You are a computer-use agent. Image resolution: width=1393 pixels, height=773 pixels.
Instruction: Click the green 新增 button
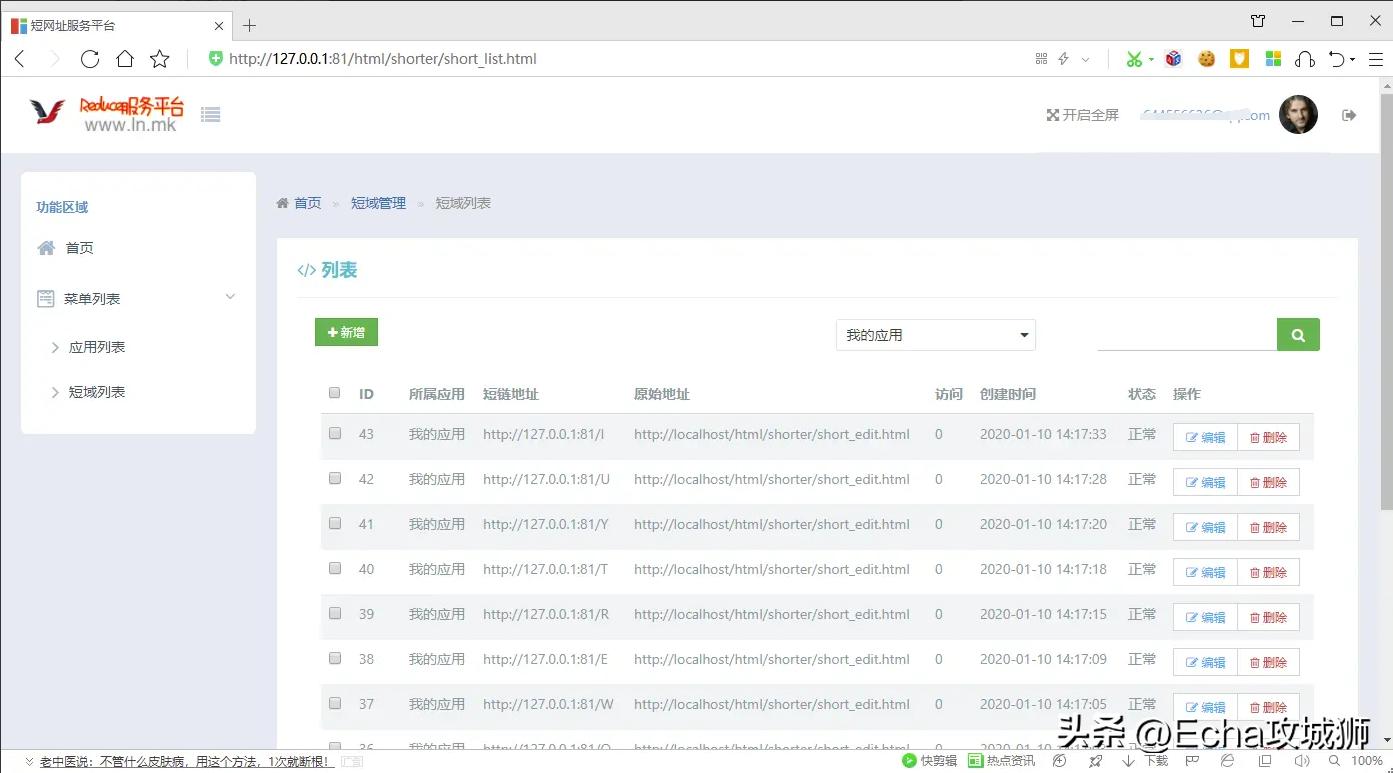[x=346, y=331]
